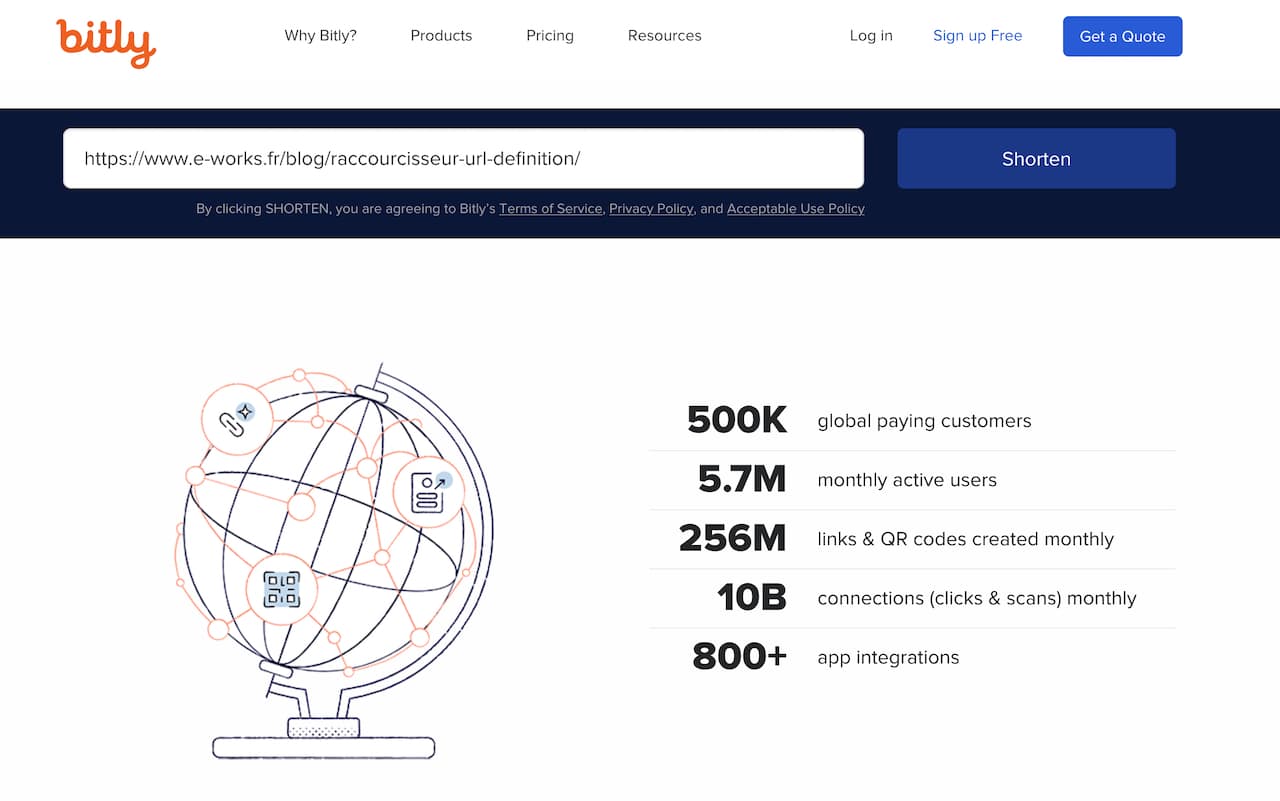Focus the URL input field

(x=463, y=158)
